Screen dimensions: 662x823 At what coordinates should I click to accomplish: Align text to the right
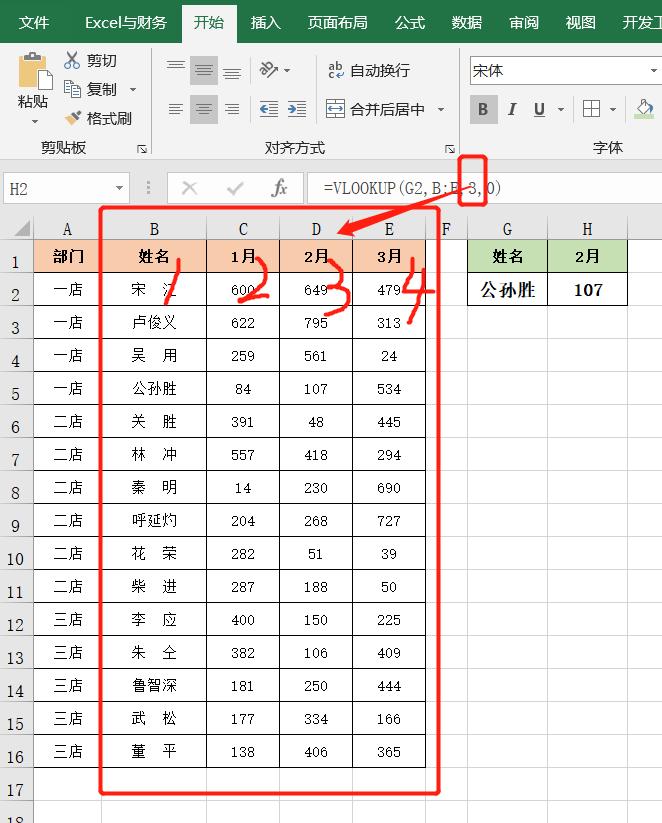tap(232, 109)
